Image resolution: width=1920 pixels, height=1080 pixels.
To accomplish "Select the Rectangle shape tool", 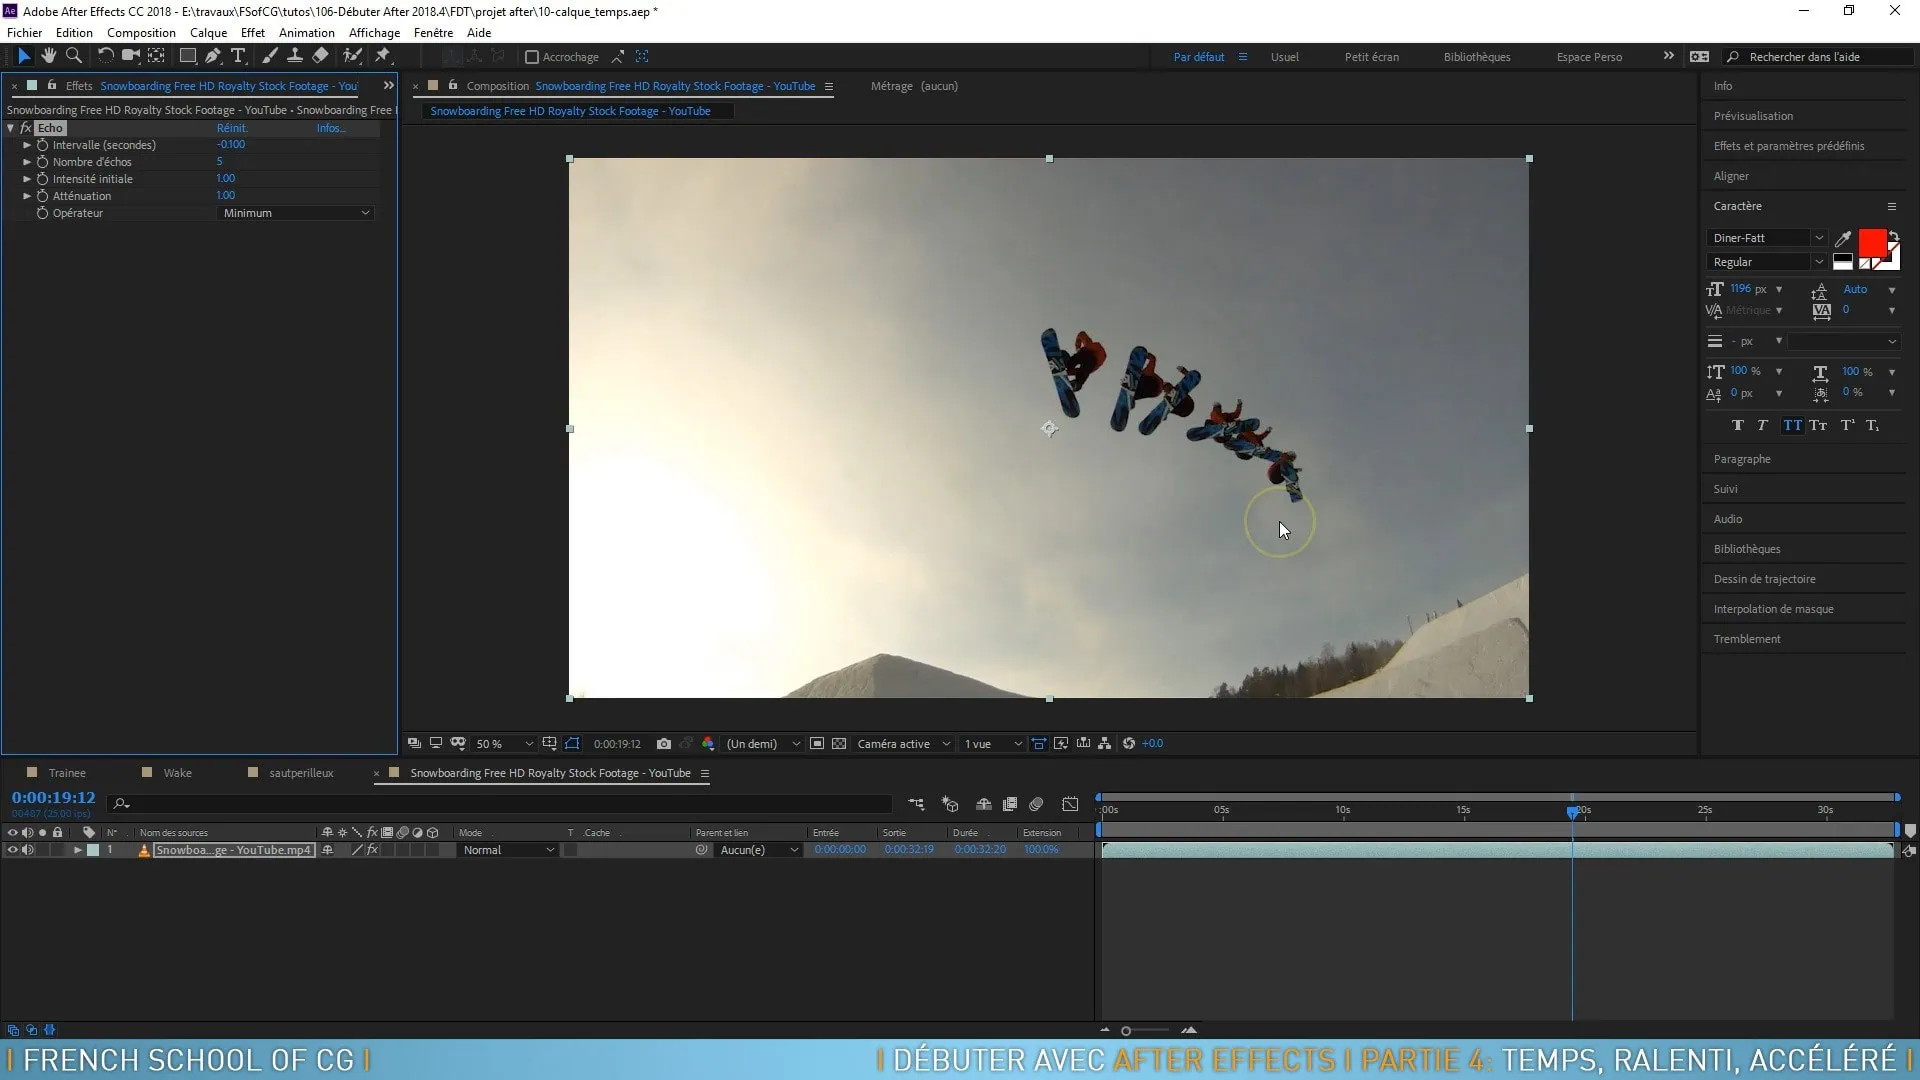I will [x=187, y=56].
